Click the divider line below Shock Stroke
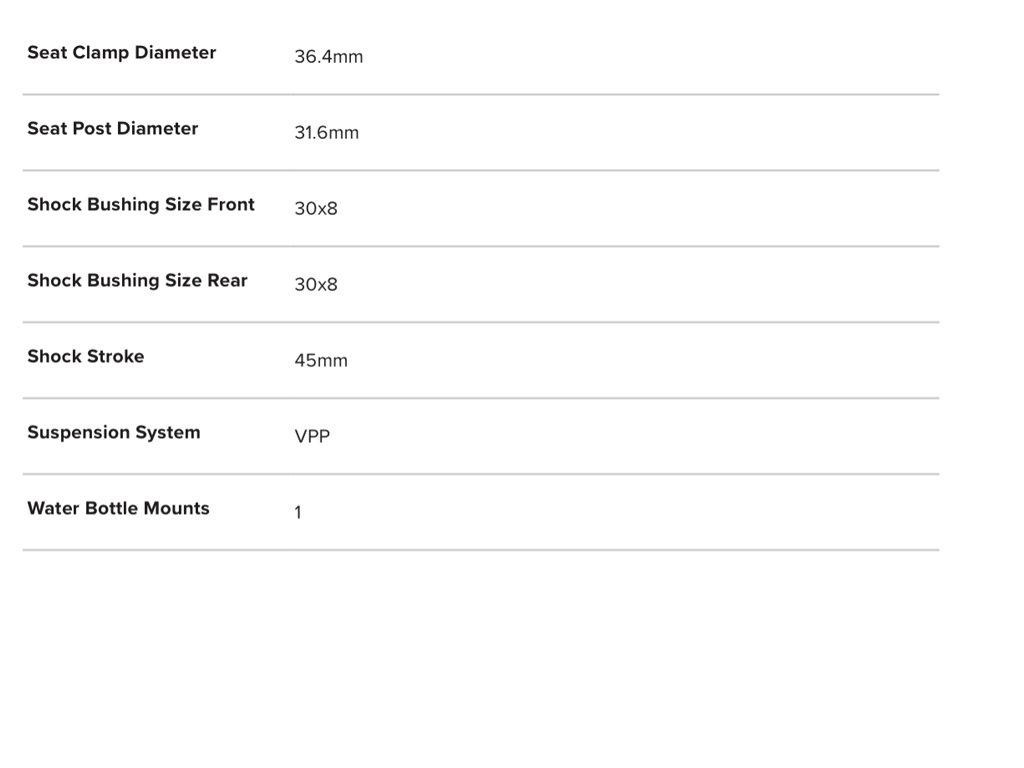This screenshot has width=1024, height=768. [x=480, y=399]
